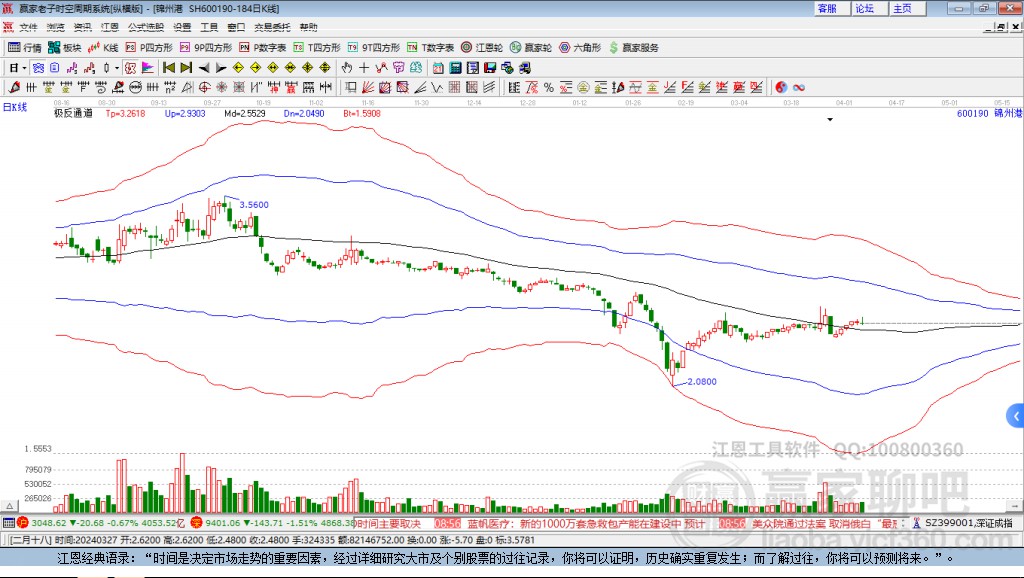Click the SZ399001 深证成指 status entry

(x=963, y=523)
